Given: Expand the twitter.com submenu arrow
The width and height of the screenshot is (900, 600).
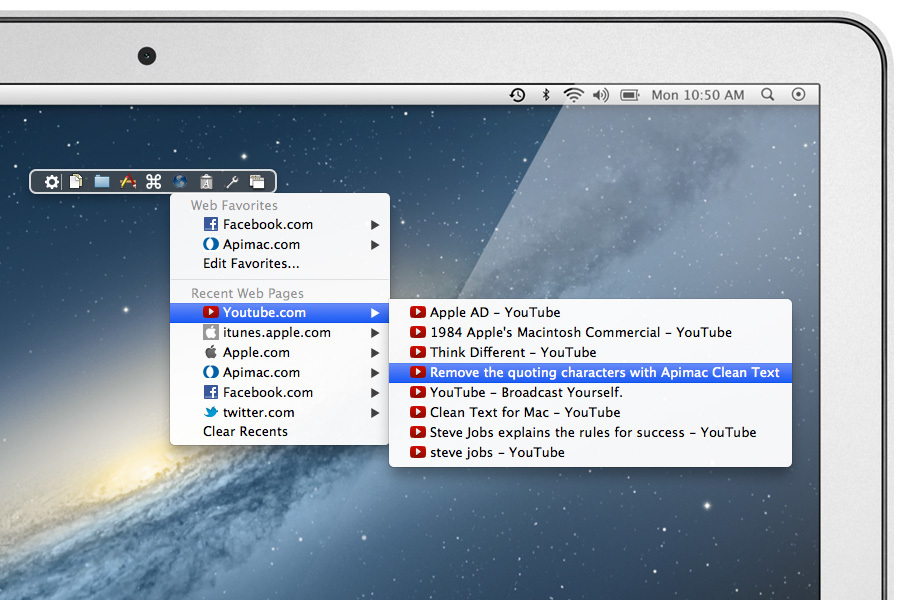Looking at the screenshot, I should [375, 412].
